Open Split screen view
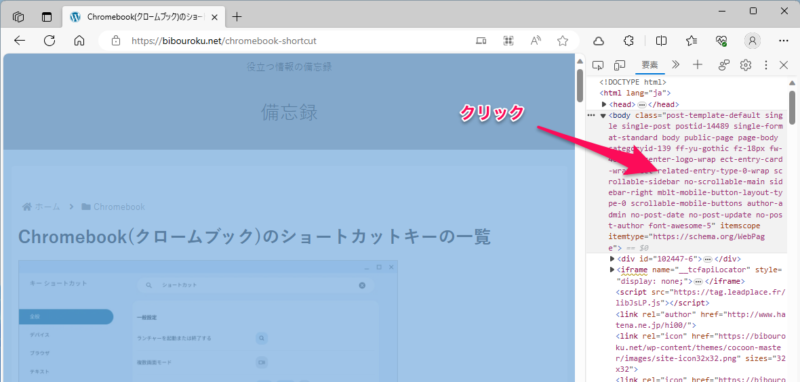Screen dimensions: 800x382 [662, 41]
